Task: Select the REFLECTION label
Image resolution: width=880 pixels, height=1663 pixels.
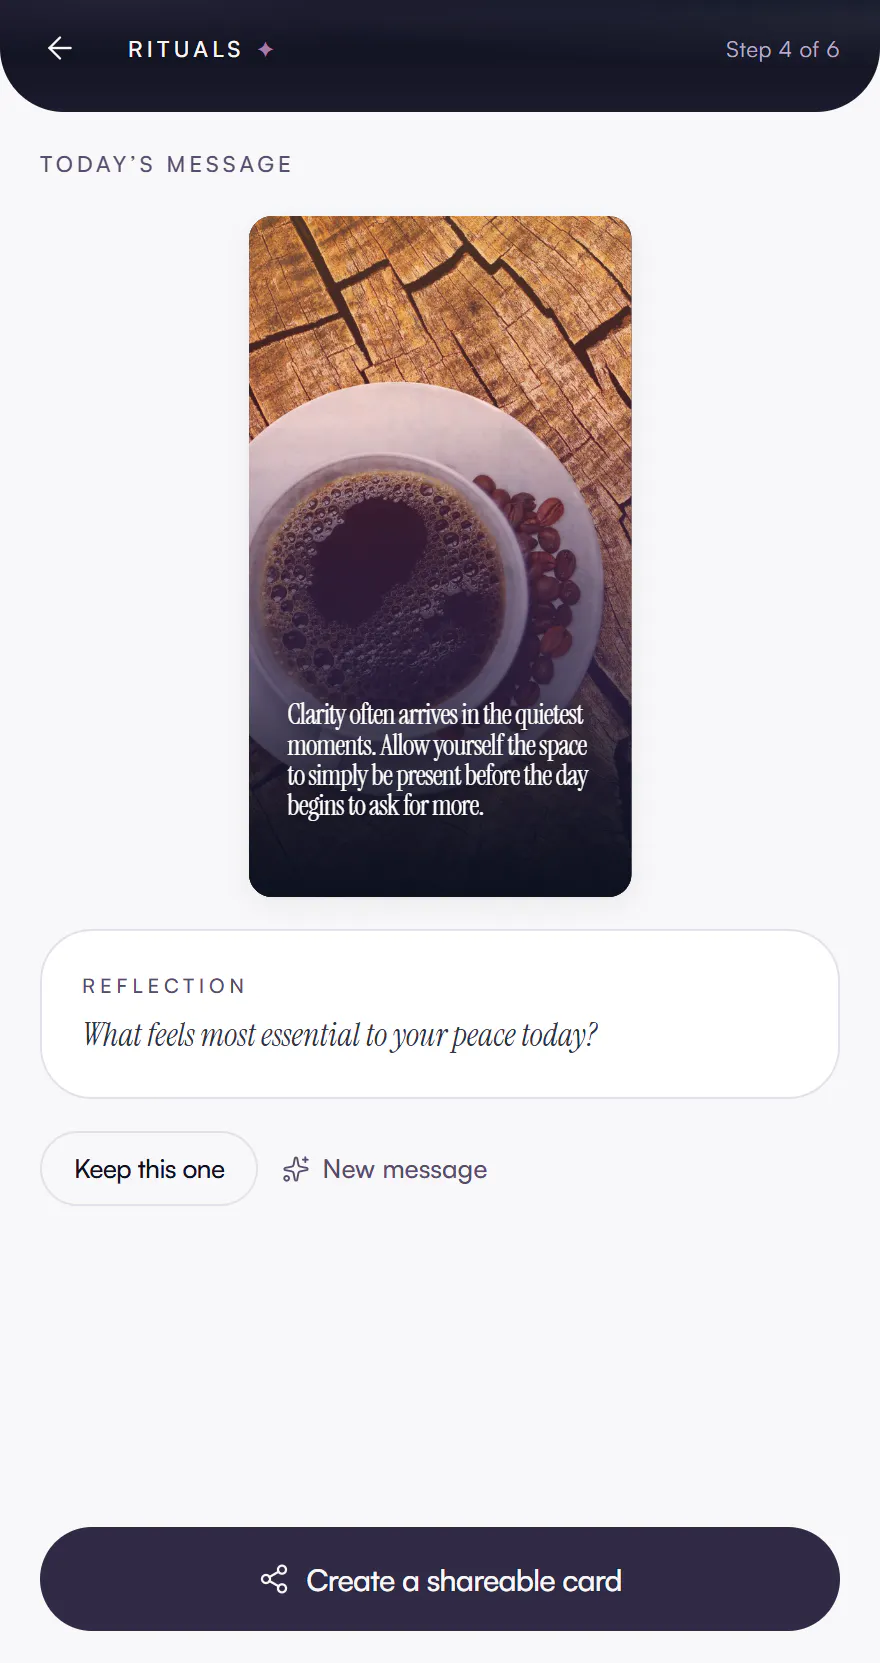Action: pyautogui.click(x=164, y=986)
